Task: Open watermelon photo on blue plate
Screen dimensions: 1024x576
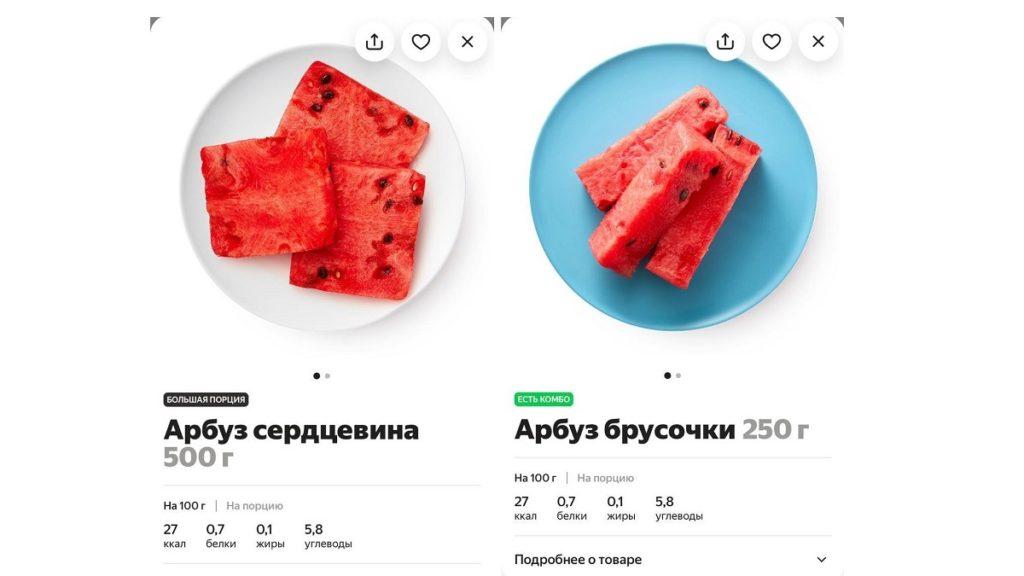Action: pos(673,188)
